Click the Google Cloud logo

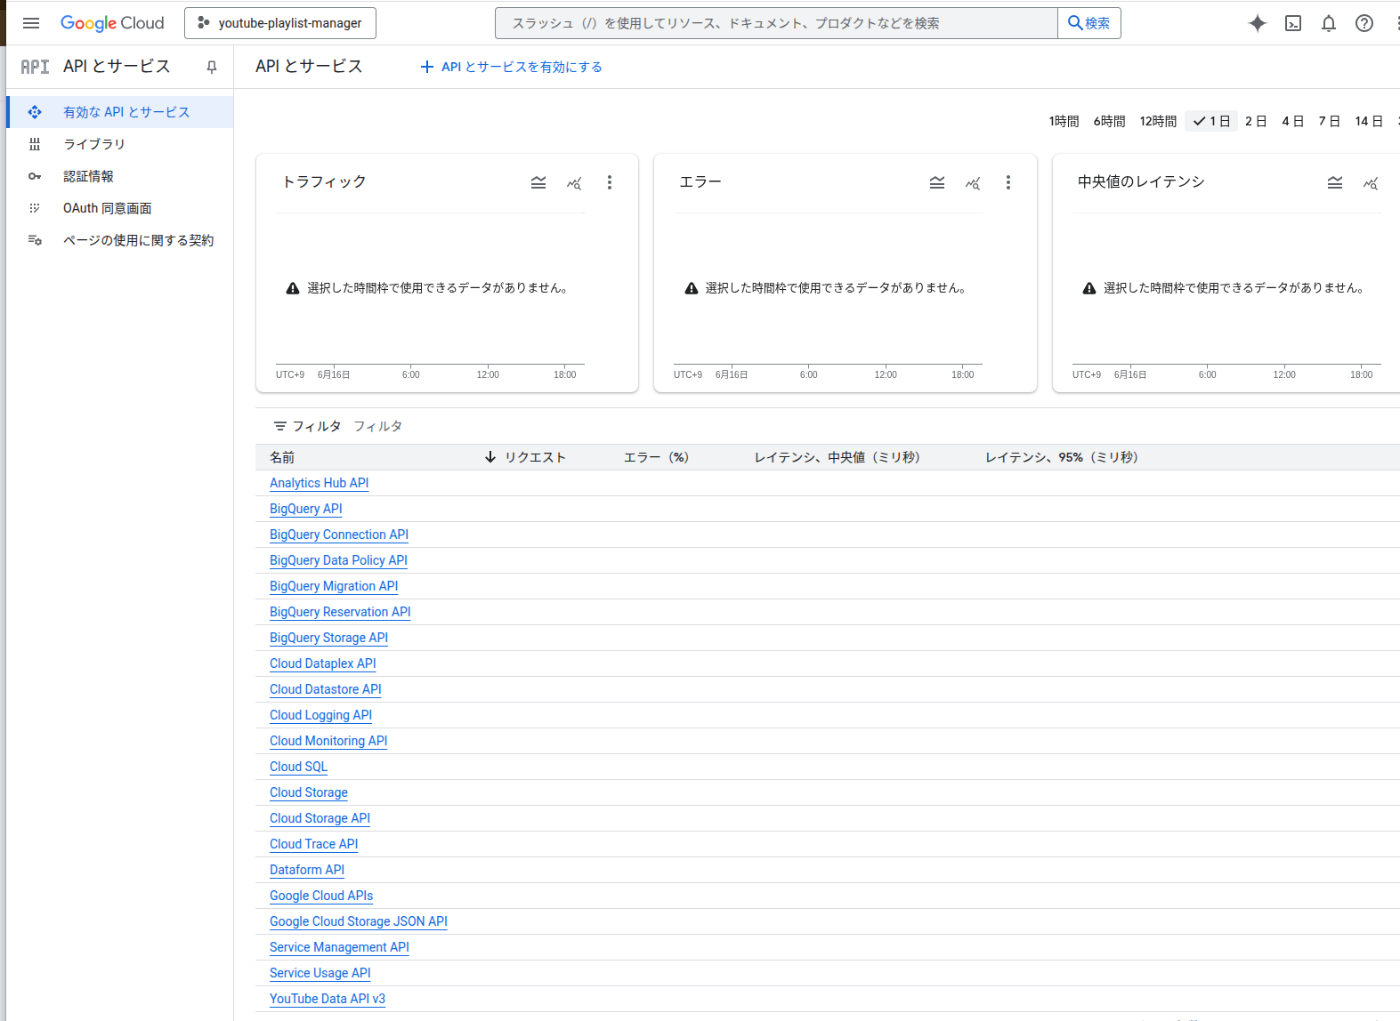point(112,23)
